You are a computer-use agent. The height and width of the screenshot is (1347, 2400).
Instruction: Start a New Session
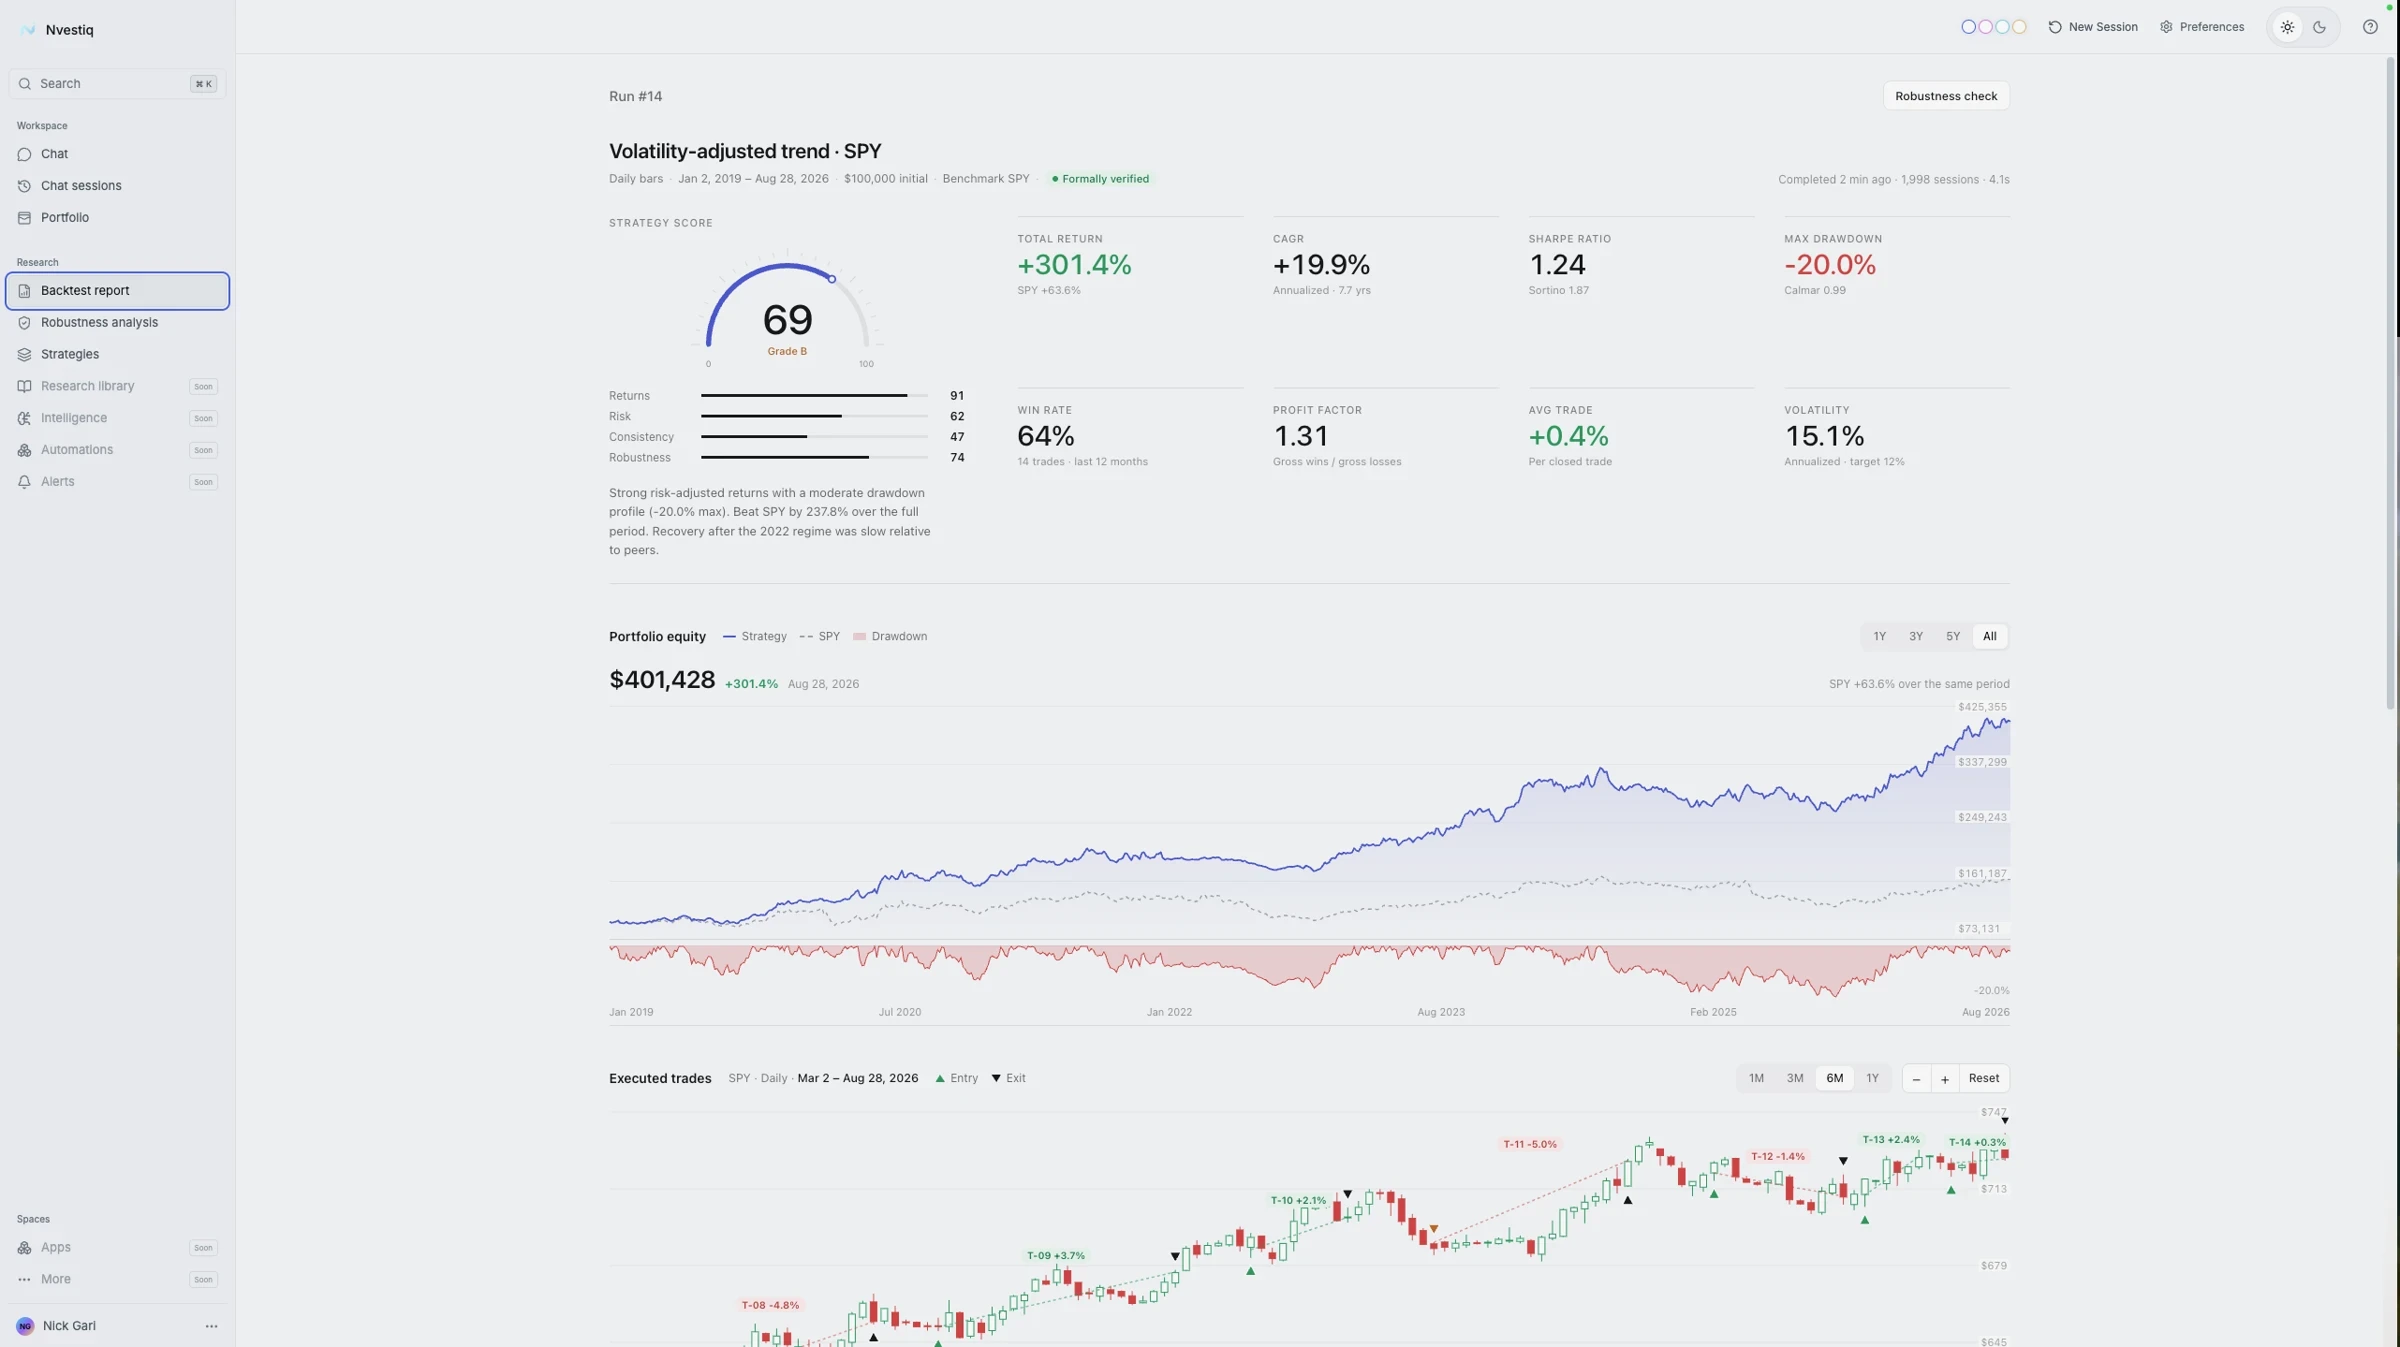[x=2092, y=27]
